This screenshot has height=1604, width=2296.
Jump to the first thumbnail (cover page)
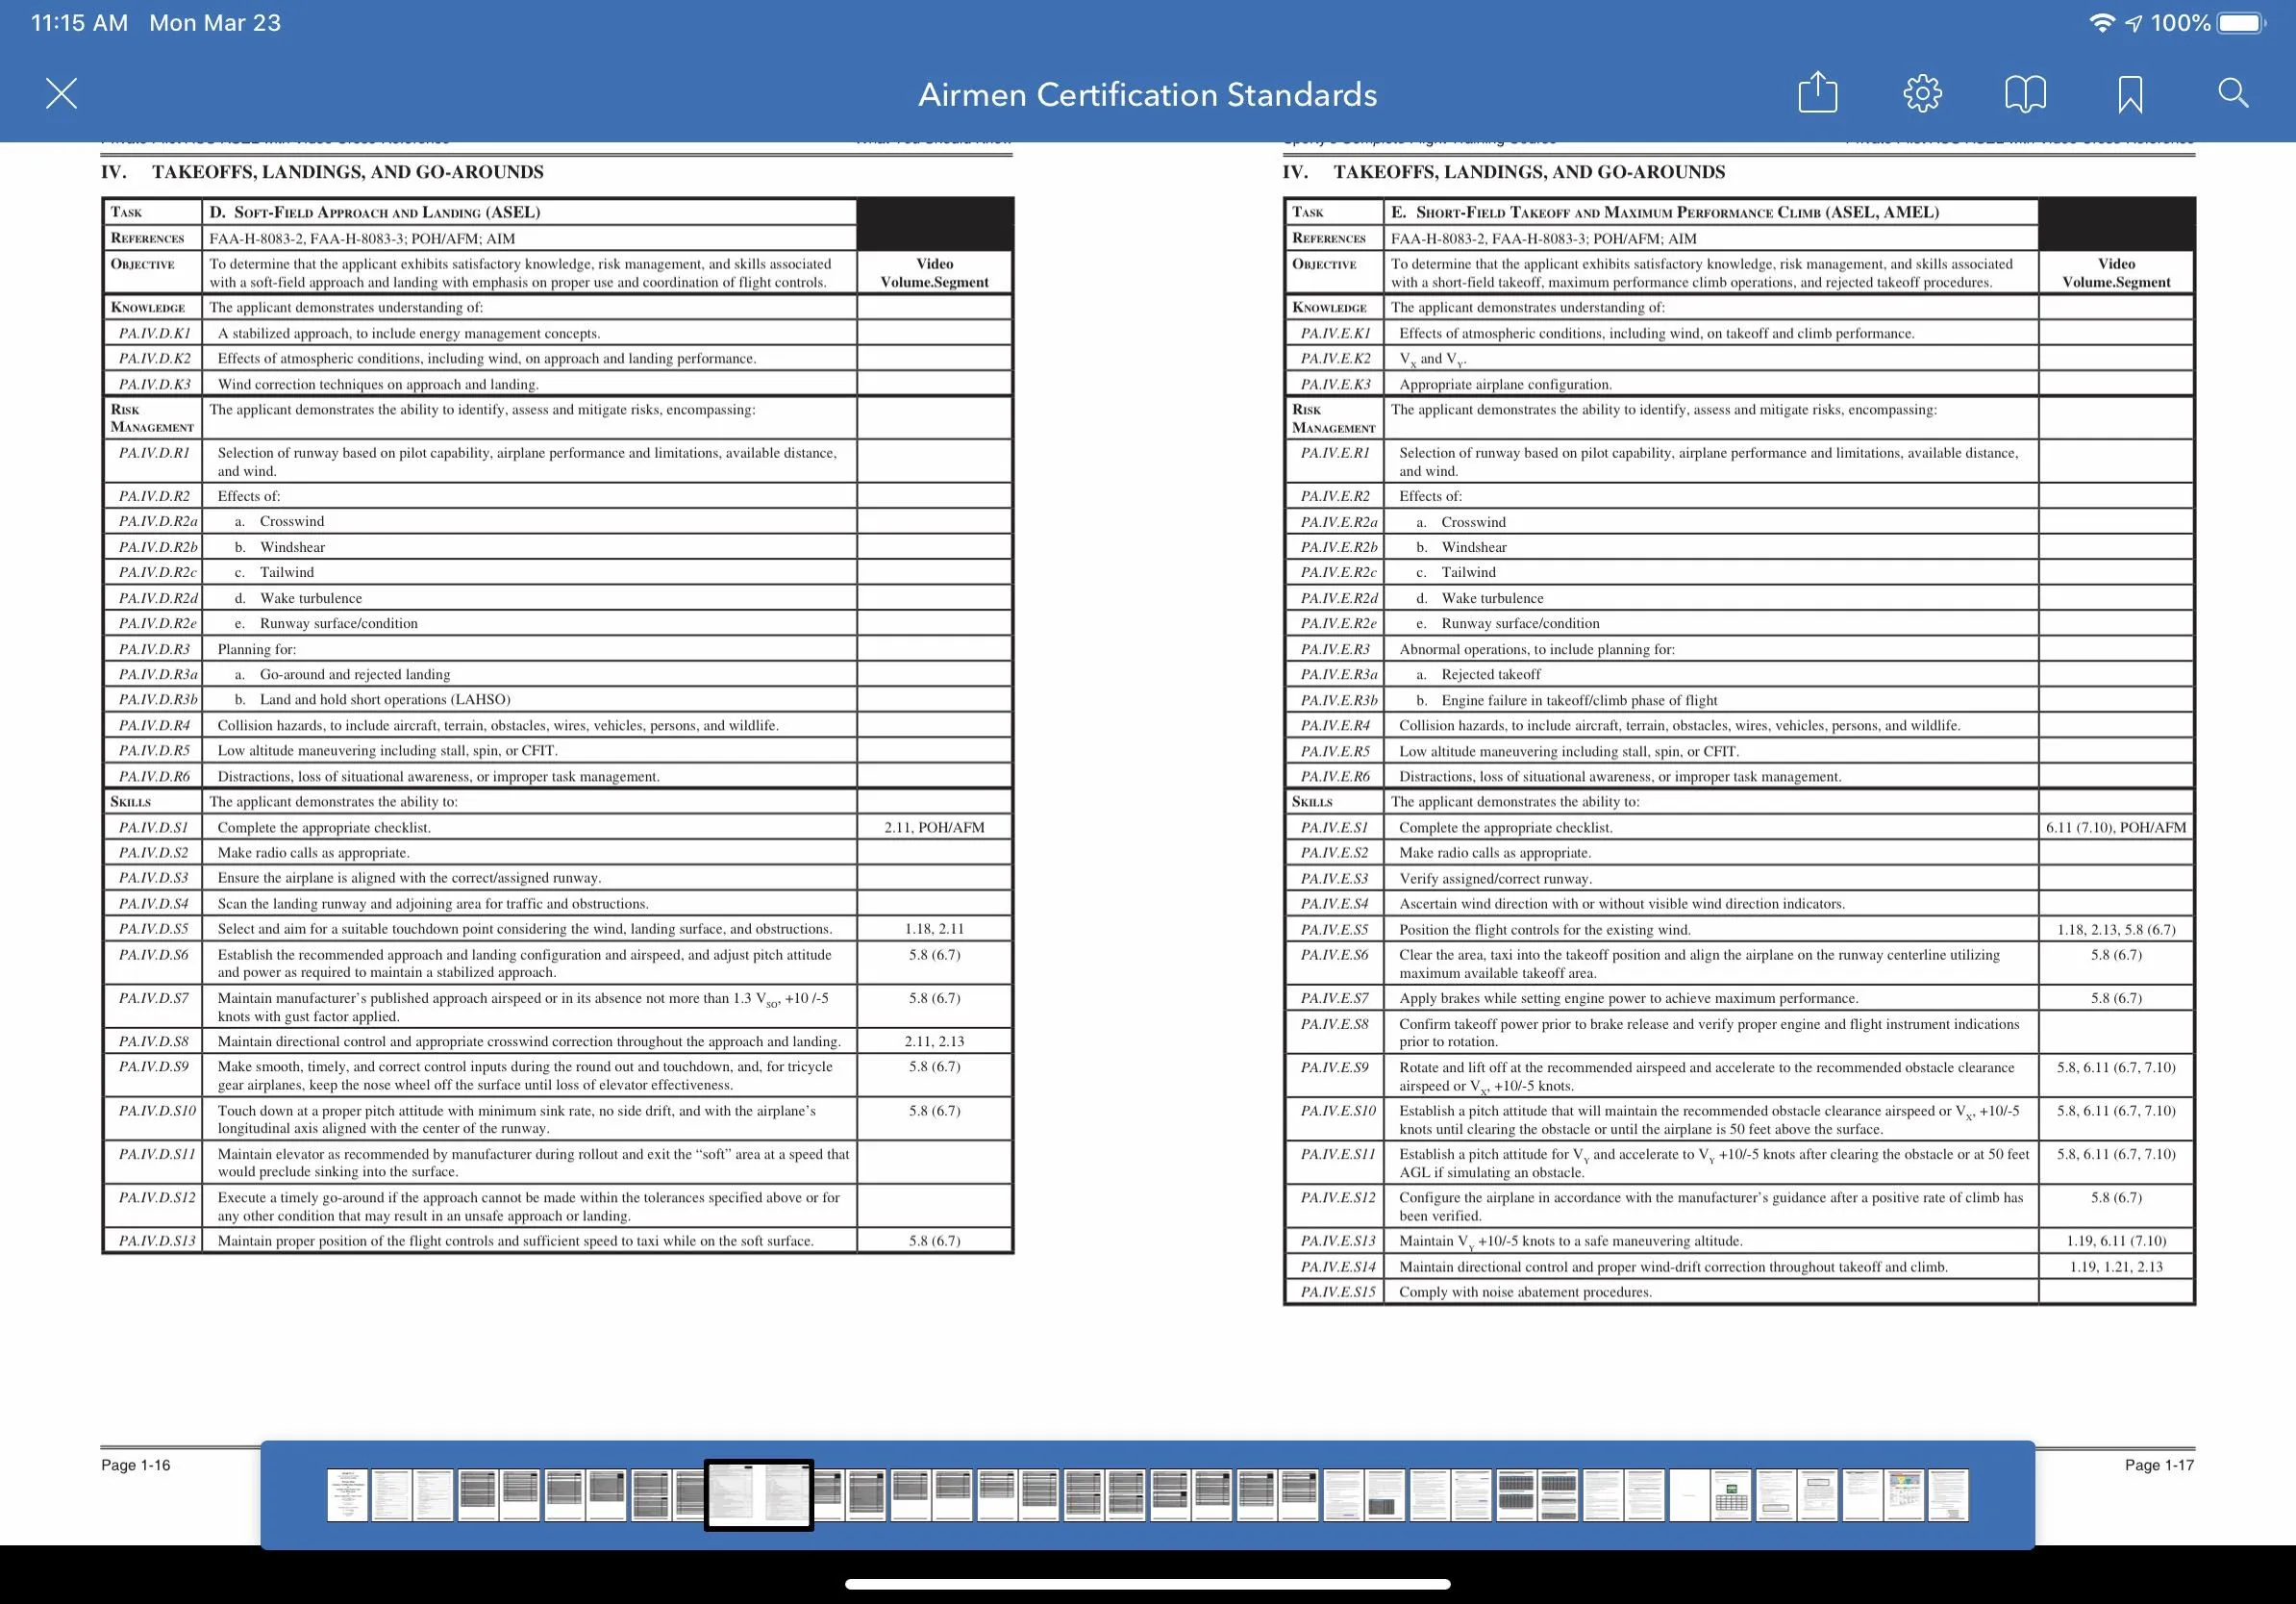click(347, 1495)
